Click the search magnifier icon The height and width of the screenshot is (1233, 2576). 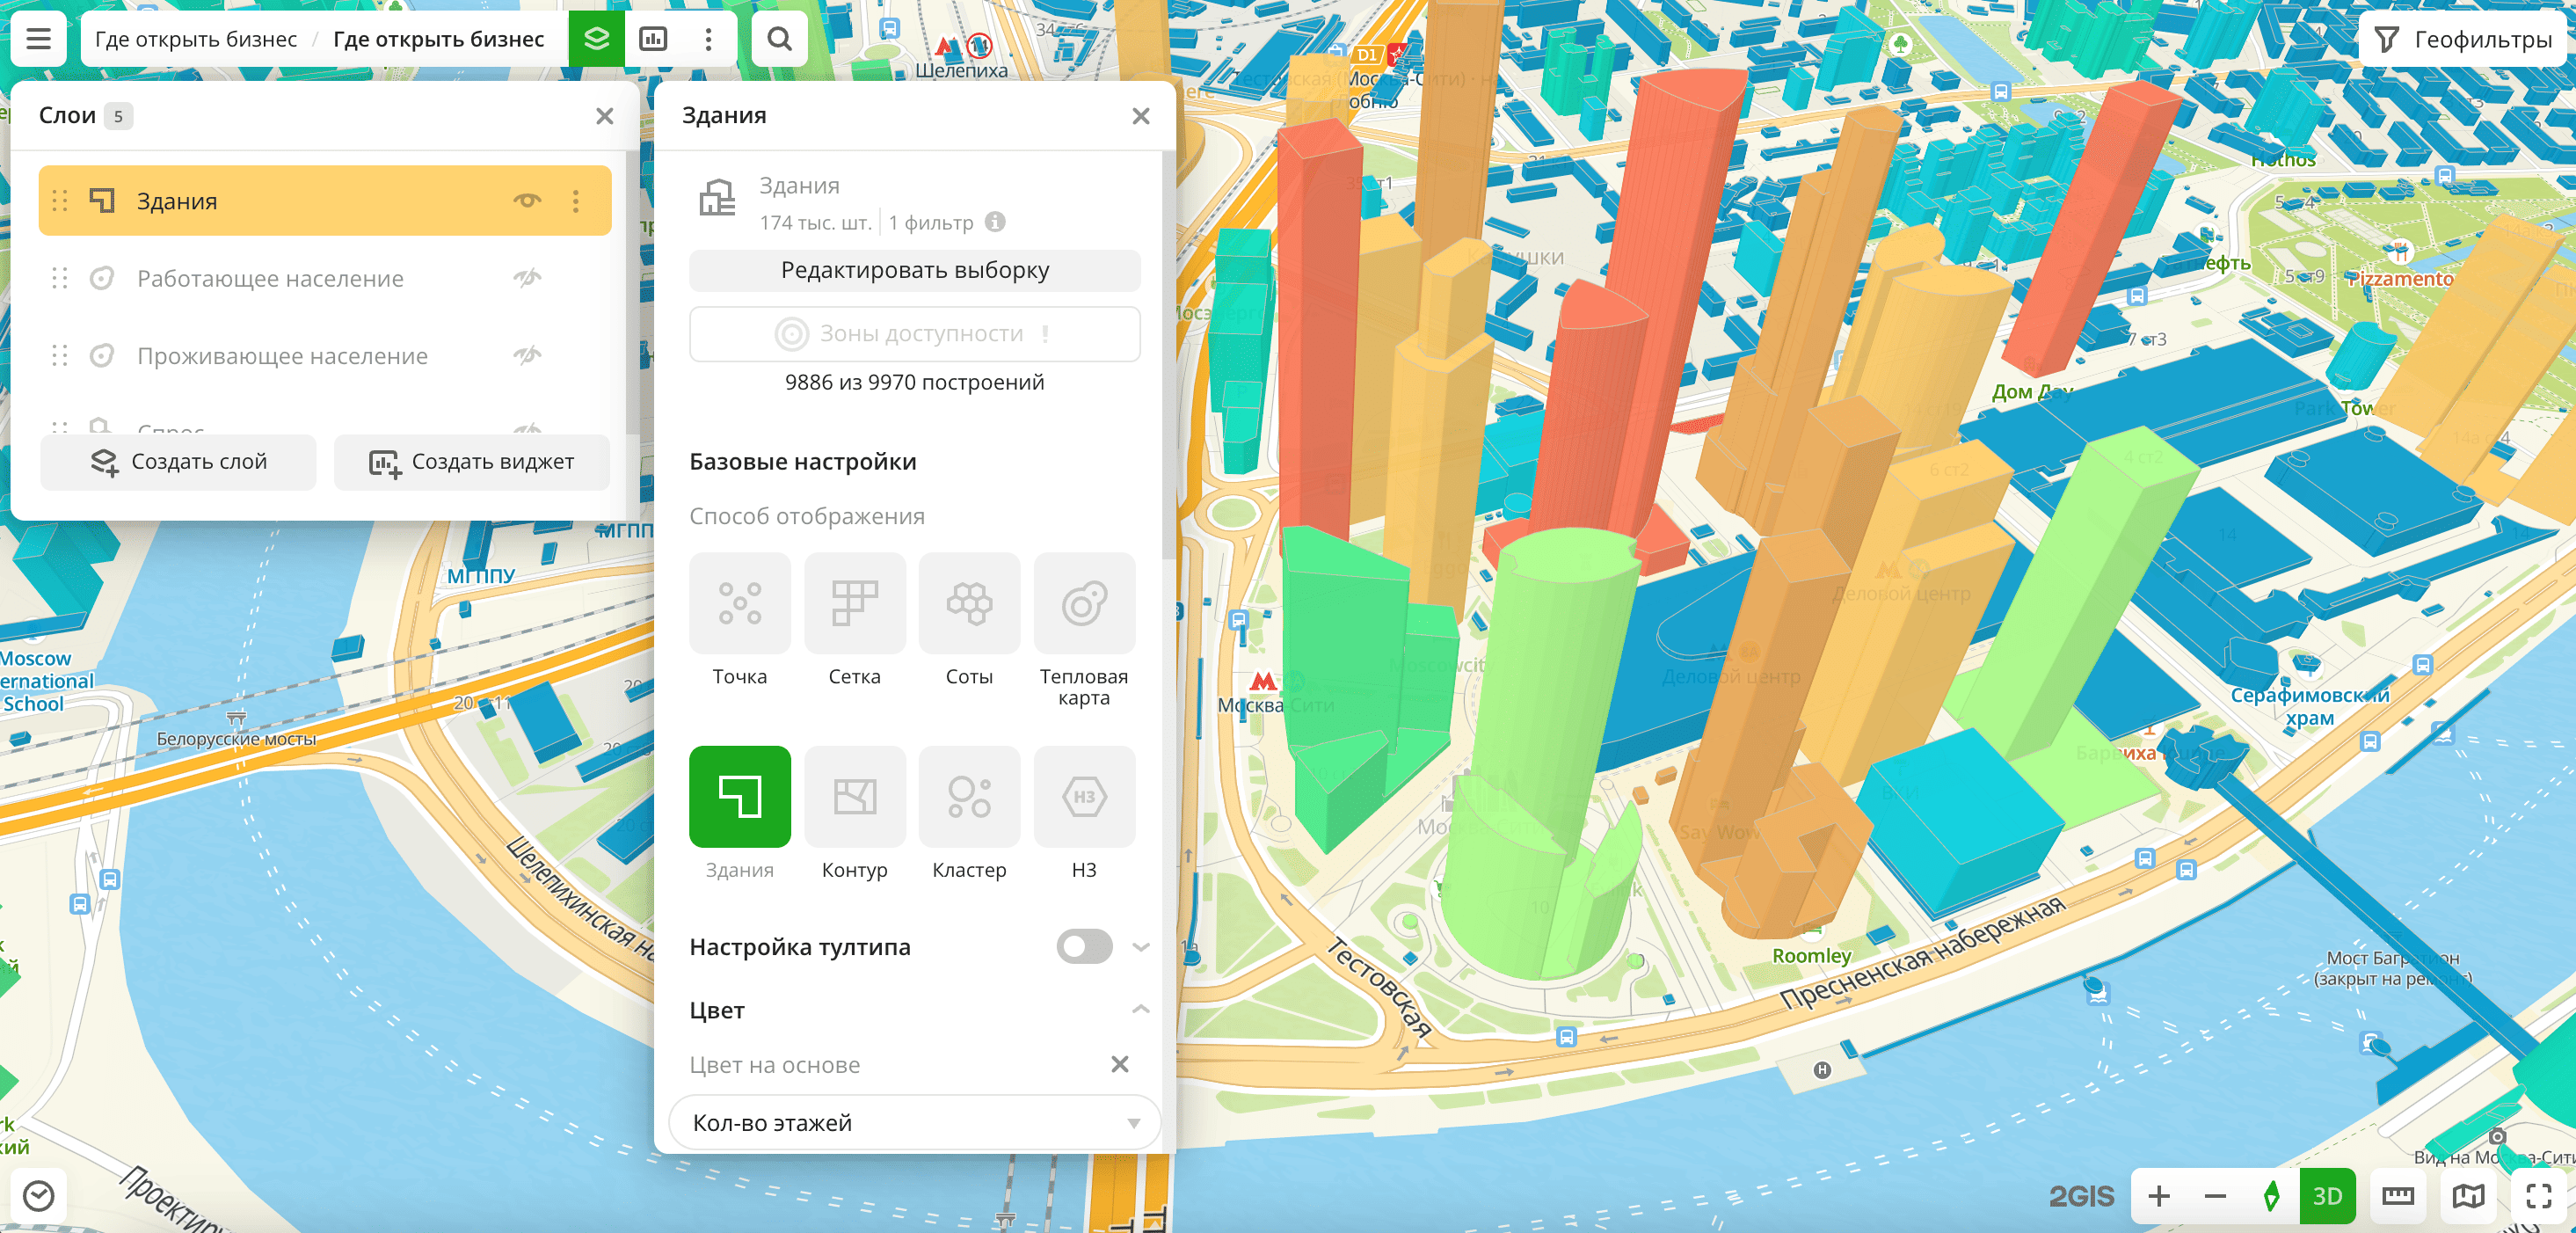(779, 39)
